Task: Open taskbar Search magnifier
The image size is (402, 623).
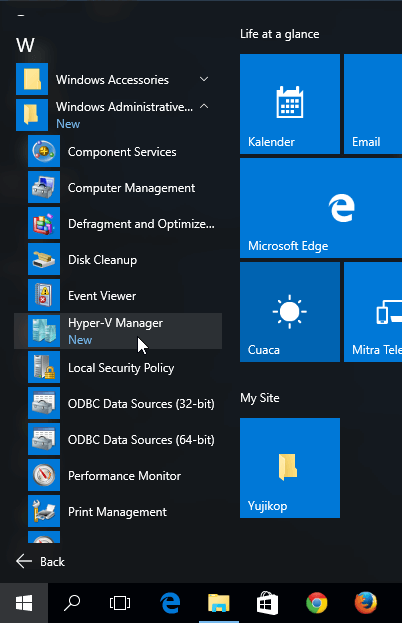Action: pos(72,603)
